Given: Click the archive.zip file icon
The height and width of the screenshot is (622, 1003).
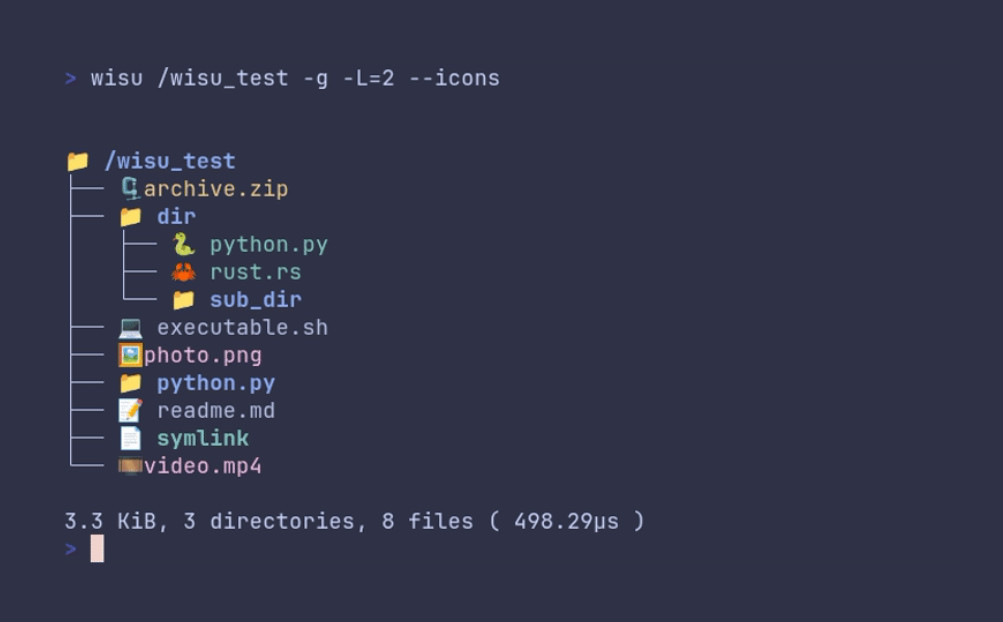Looking at the screenshot, I should (x=130, y=188).
